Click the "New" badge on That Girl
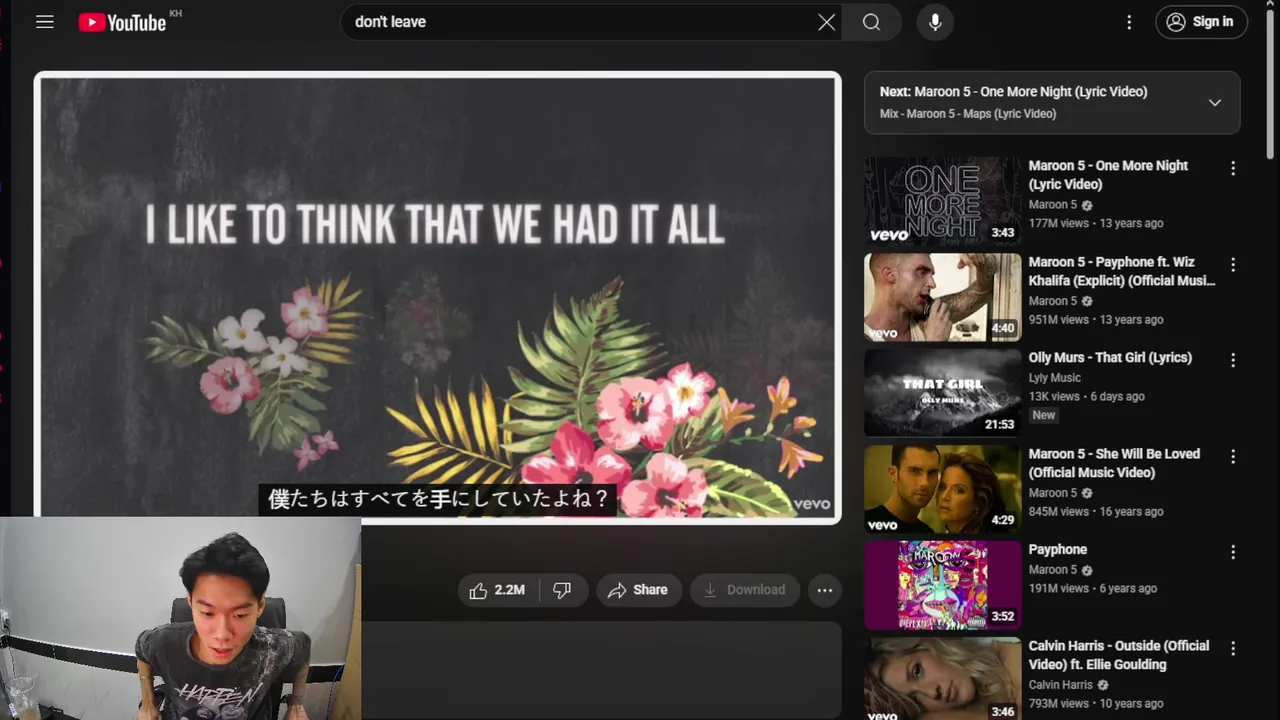The height and width of the screenshot is (720, 1280). 1044,415
